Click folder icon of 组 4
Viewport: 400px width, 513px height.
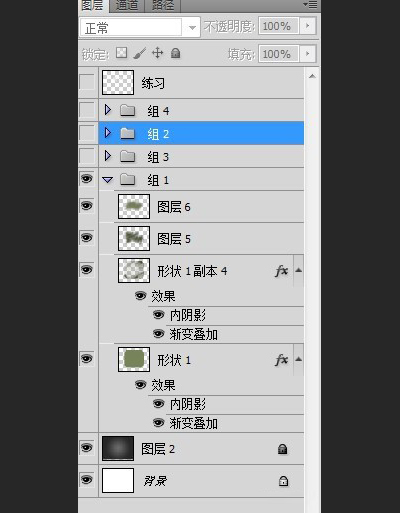point(127,110)
